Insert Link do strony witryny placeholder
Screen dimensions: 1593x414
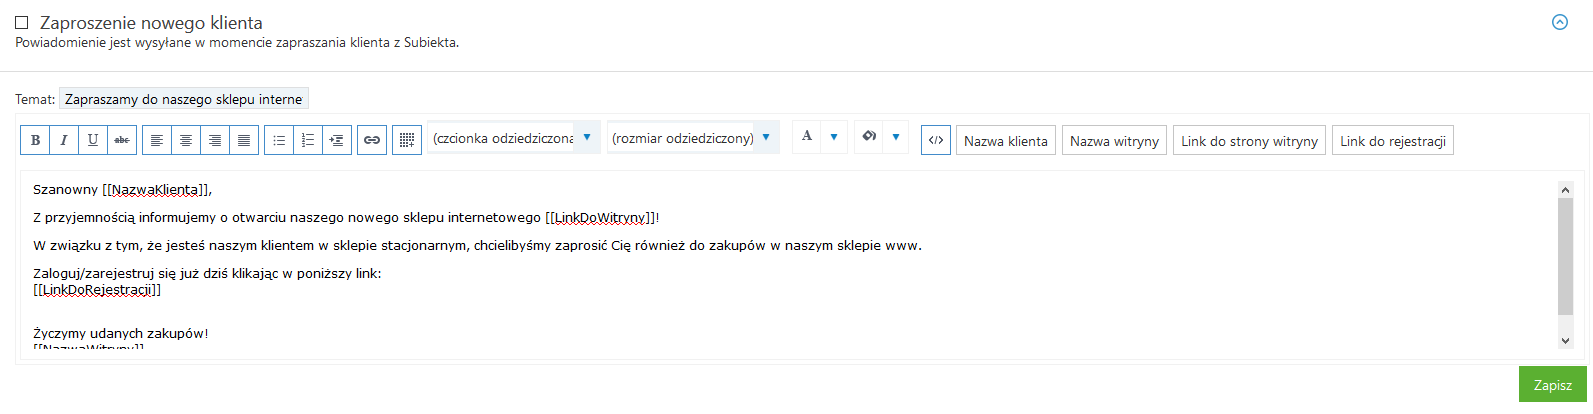(1250, 141)
